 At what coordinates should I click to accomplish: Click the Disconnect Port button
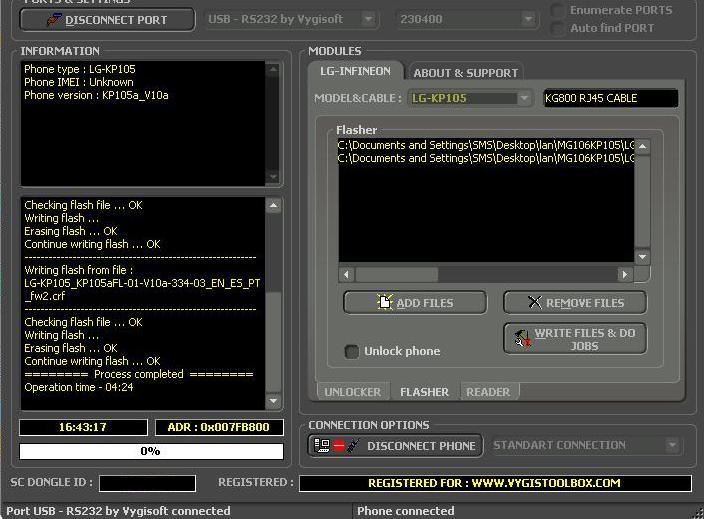pyautogui.click(x=108, y=20)
